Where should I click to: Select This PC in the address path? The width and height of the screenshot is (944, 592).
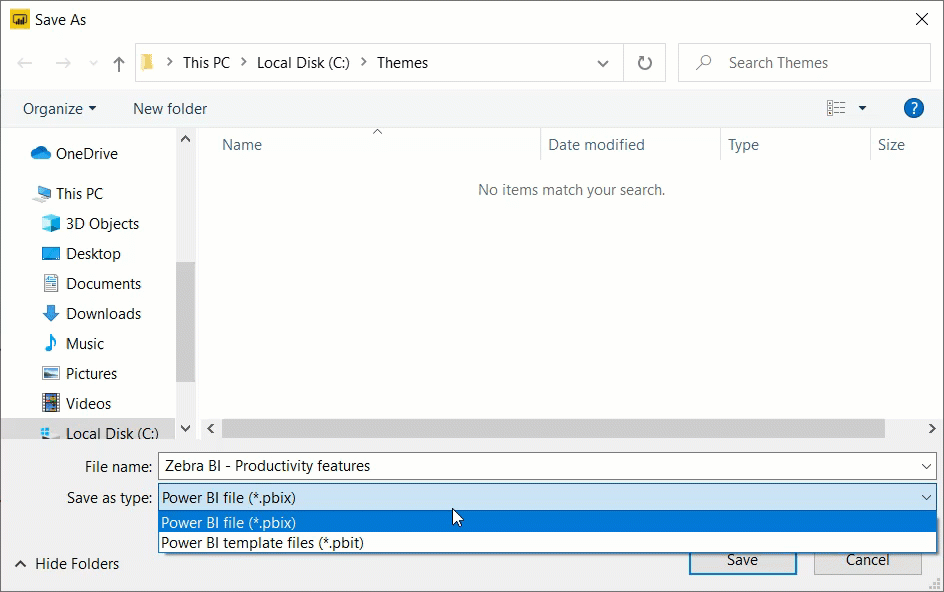206,63
